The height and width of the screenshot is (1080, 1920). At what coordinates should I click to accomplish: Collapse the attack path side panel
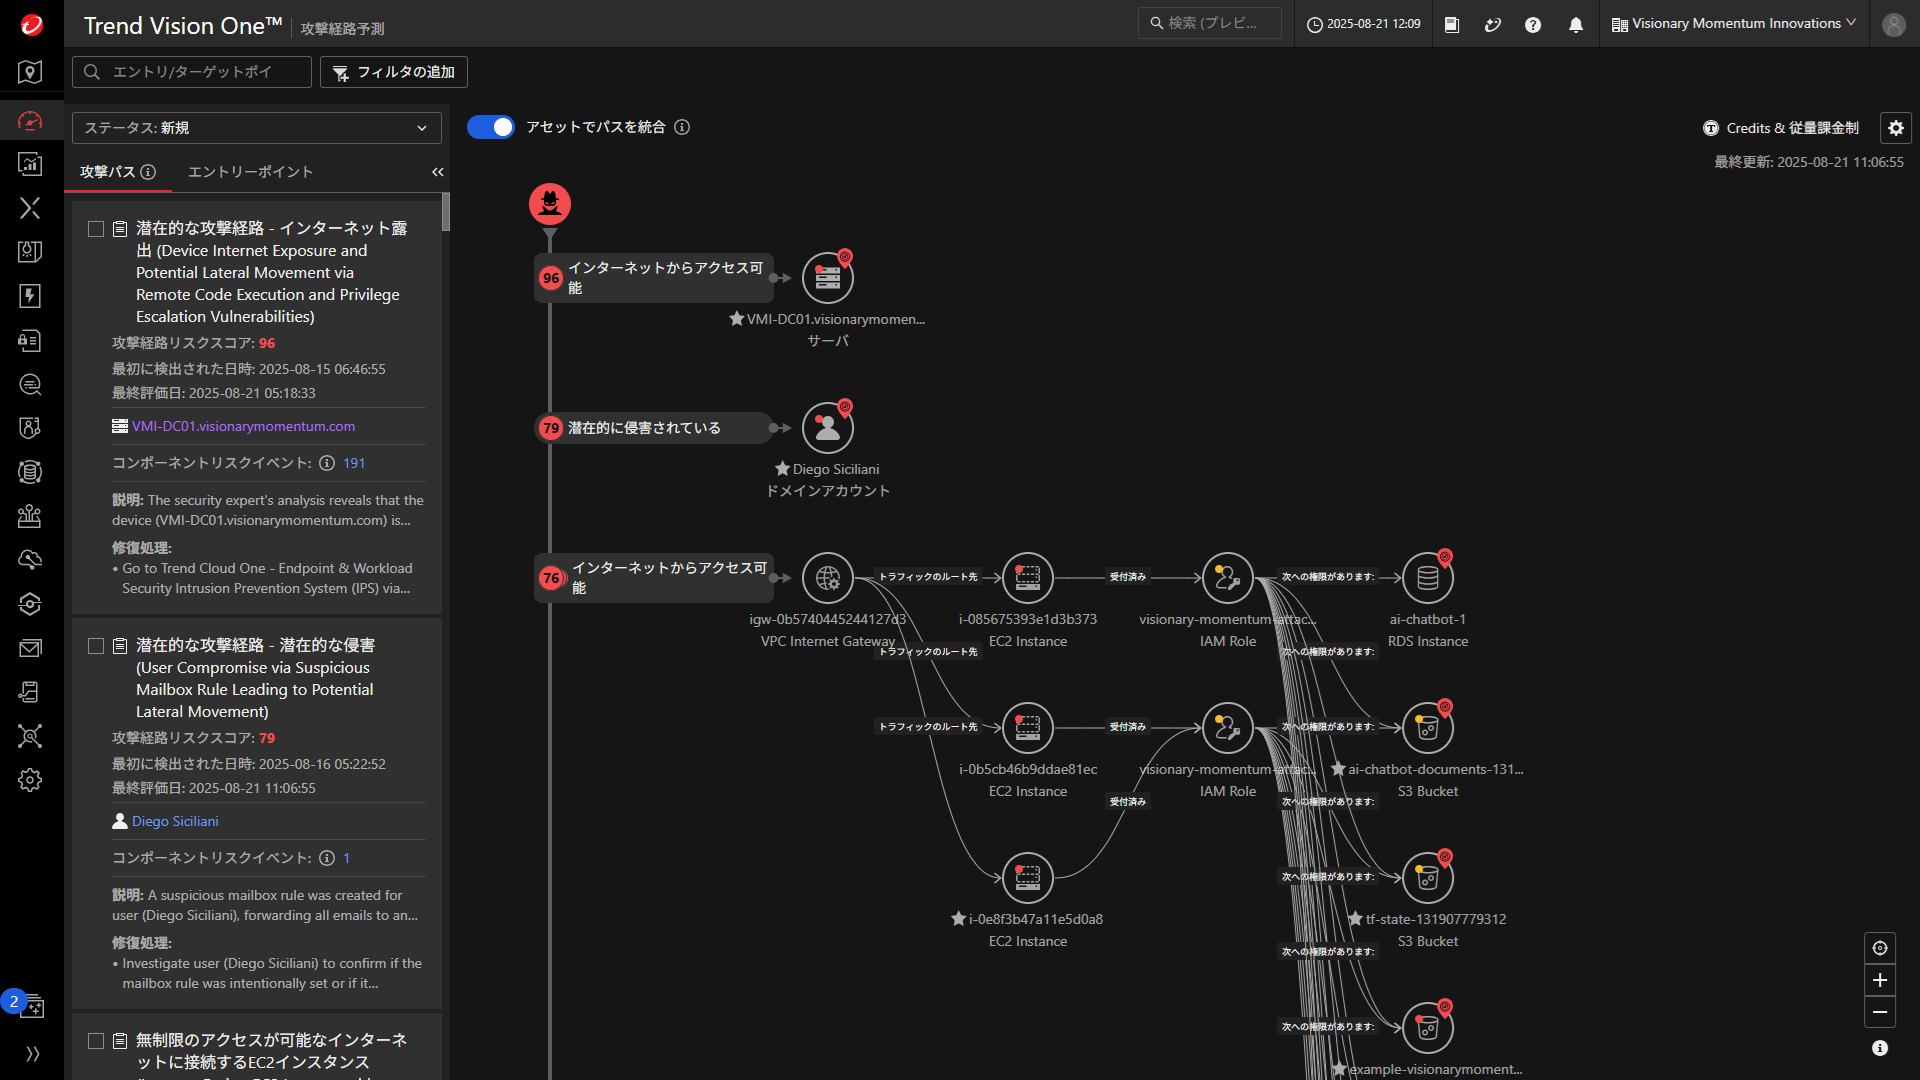(x=437, y=172)
